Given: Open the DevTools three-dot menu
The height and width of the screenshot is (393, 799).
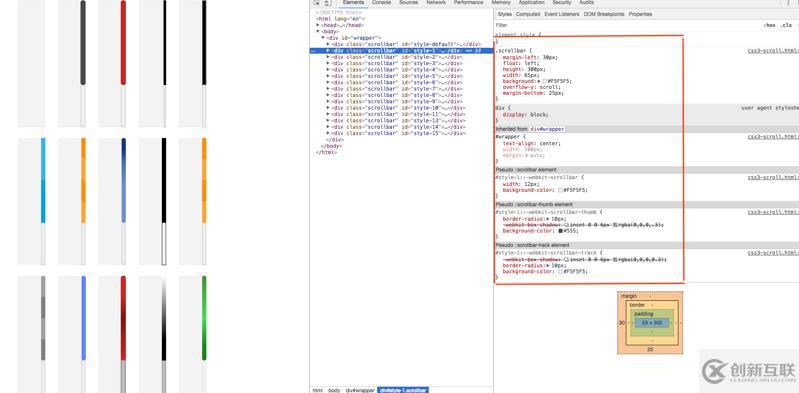Looking at the screenshot, I should coord(789,3).
